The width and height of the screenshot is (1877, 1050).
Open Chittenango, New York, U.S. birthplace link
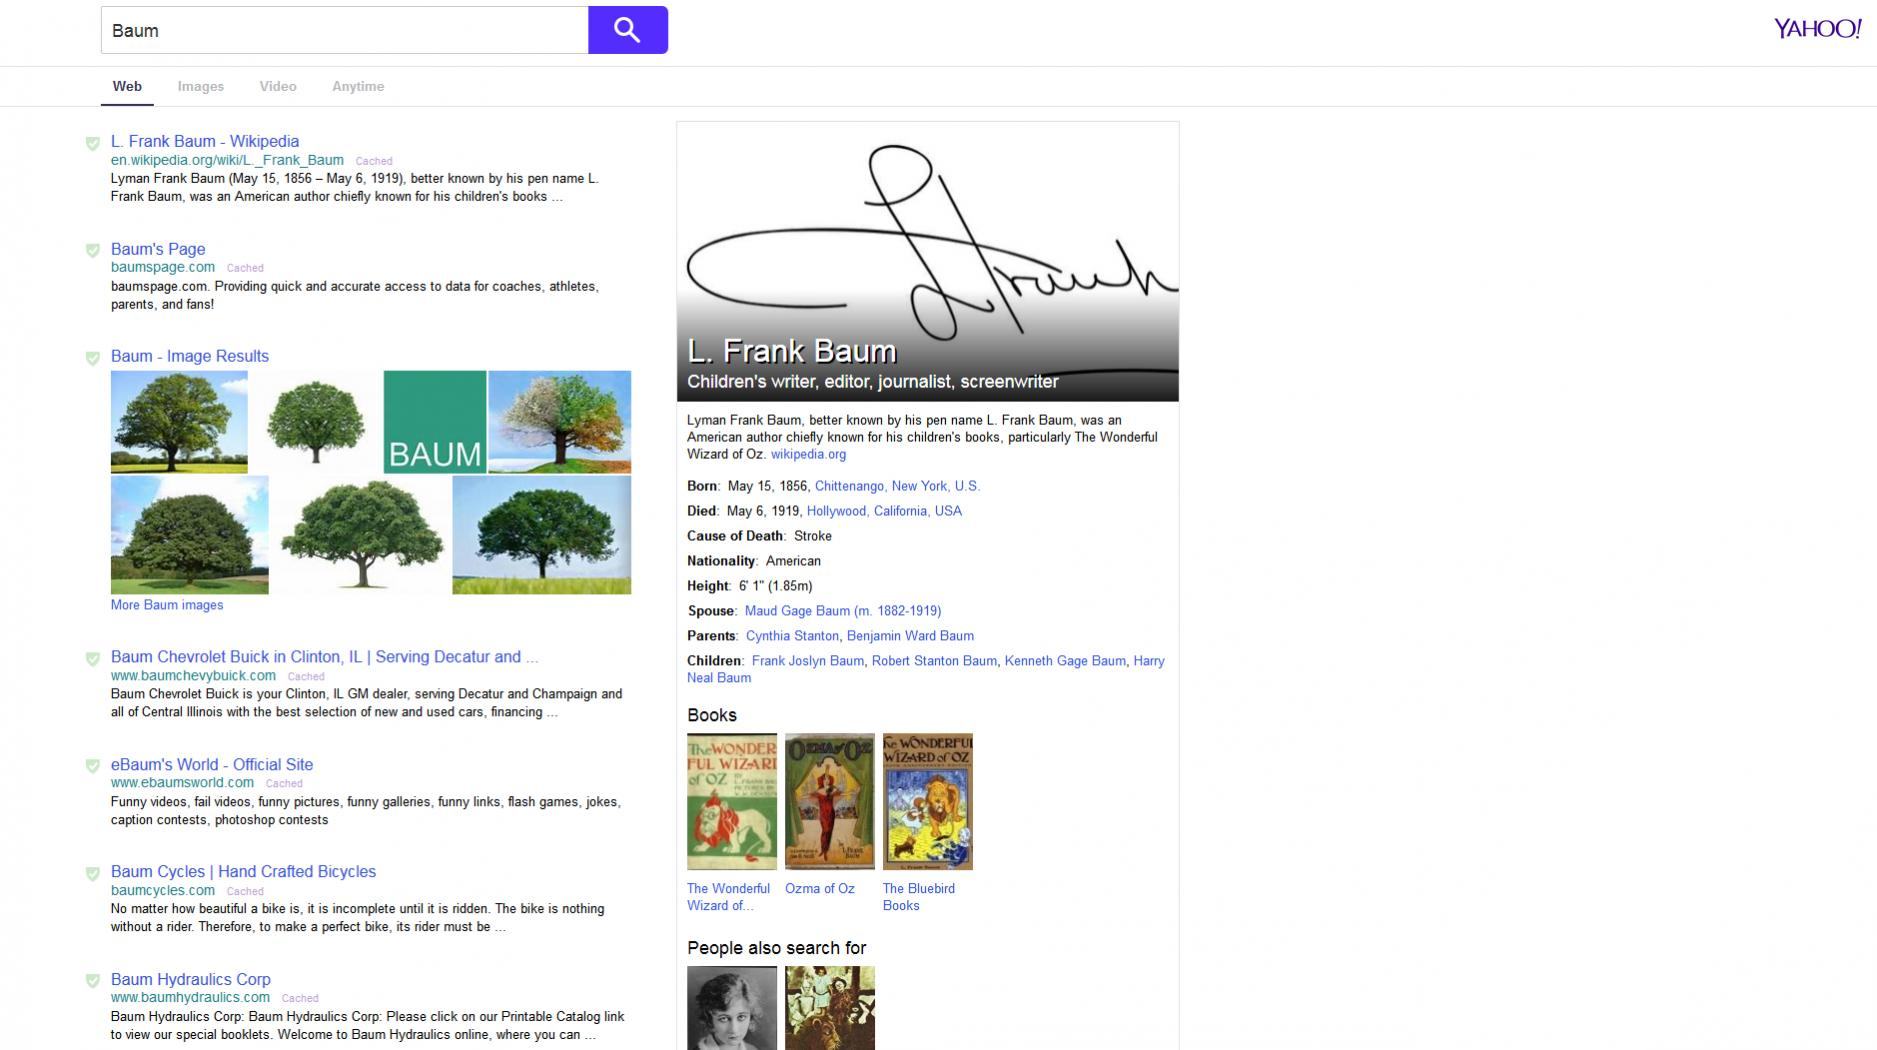point(897,486)
